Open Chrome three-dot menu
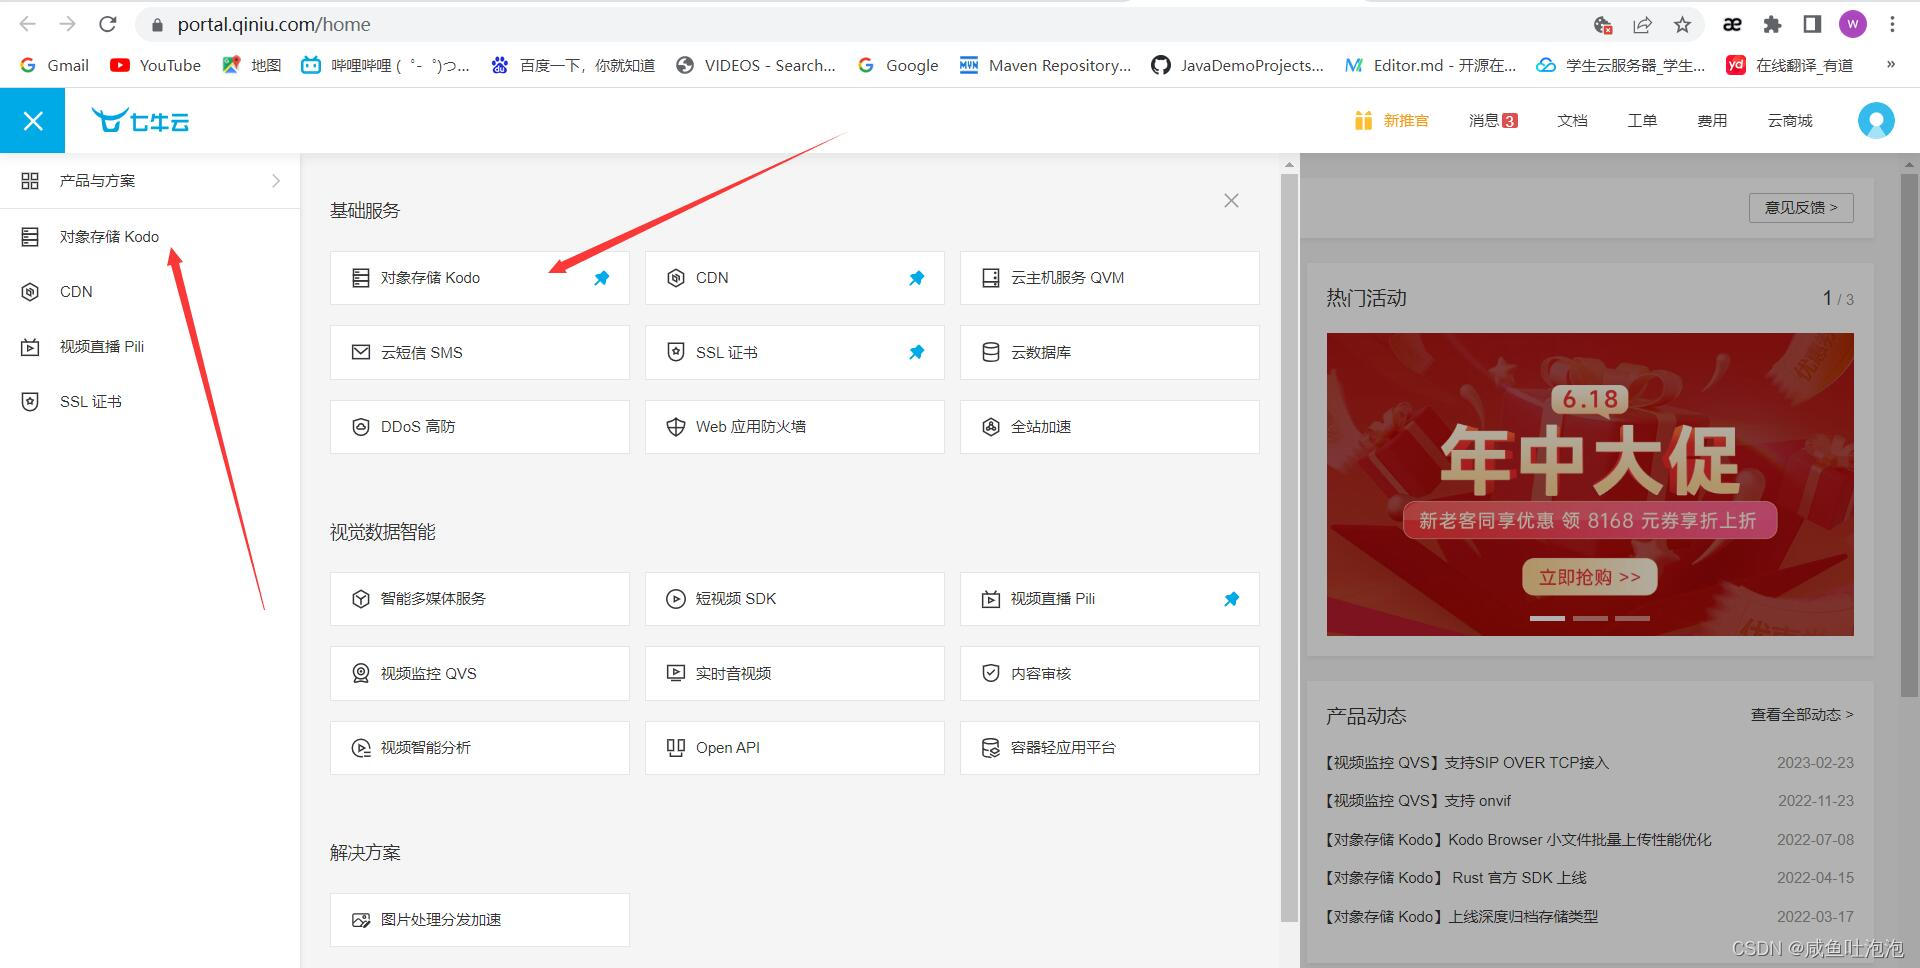 click(1892, 24)
